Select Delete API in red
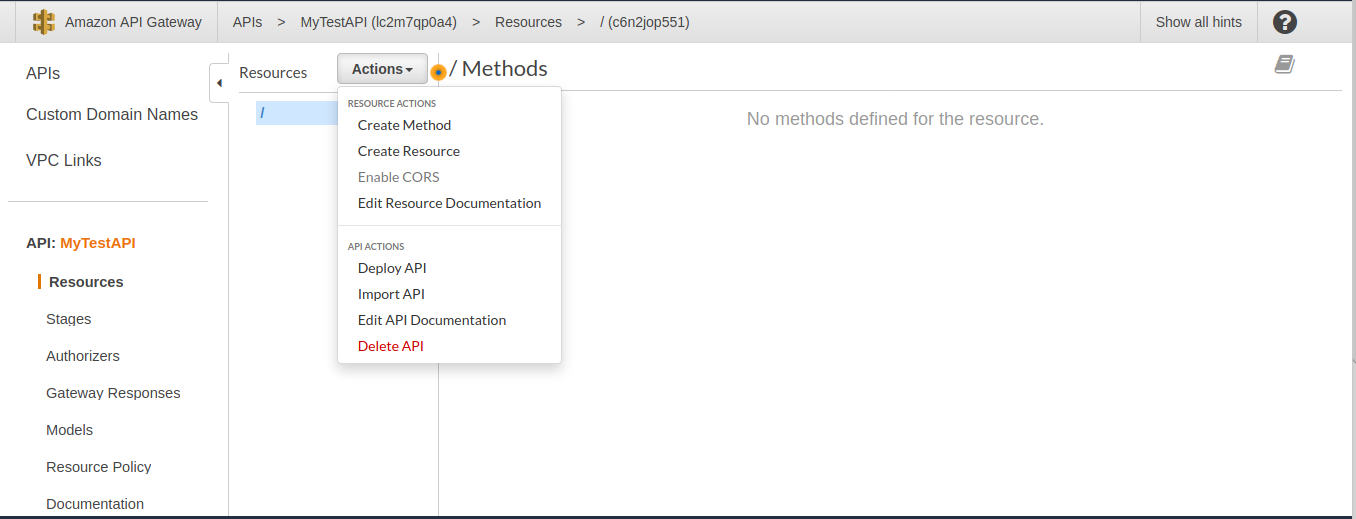Viewport: 1356px width, 519px height. [391, 346]
